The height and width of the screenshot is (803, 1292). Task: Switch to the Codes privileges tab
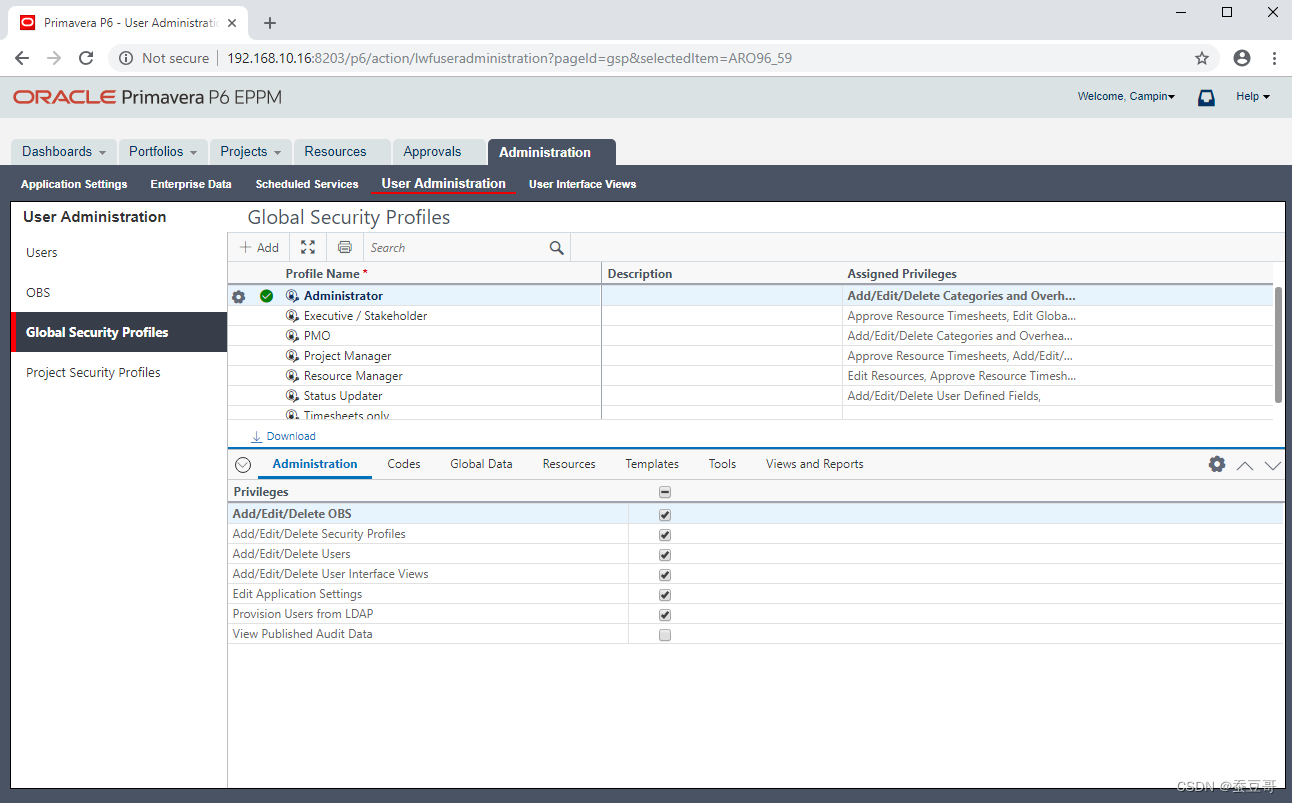pyautogui.click(x=404, y=464)
